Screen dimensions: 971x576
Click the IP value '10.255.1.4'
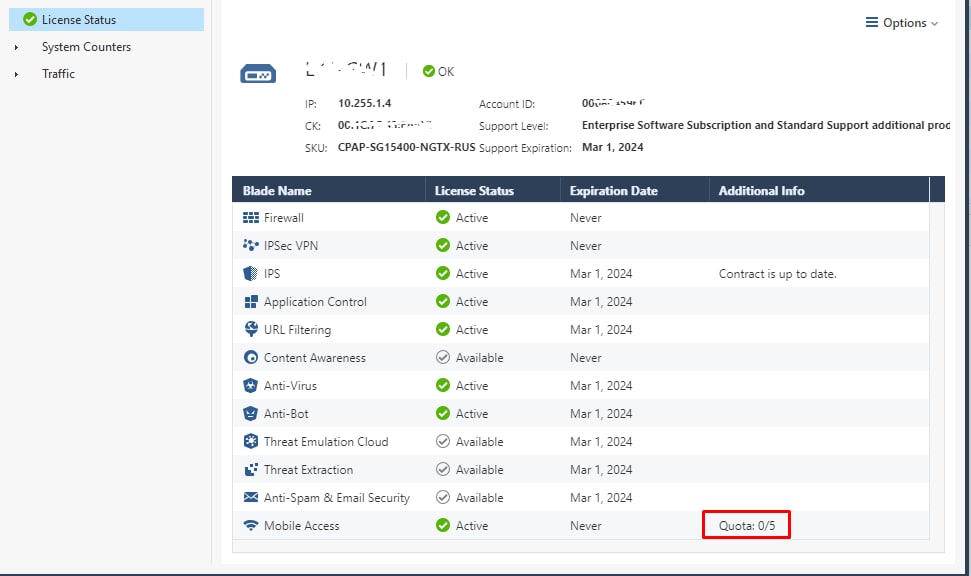click(x=365, y=103)
